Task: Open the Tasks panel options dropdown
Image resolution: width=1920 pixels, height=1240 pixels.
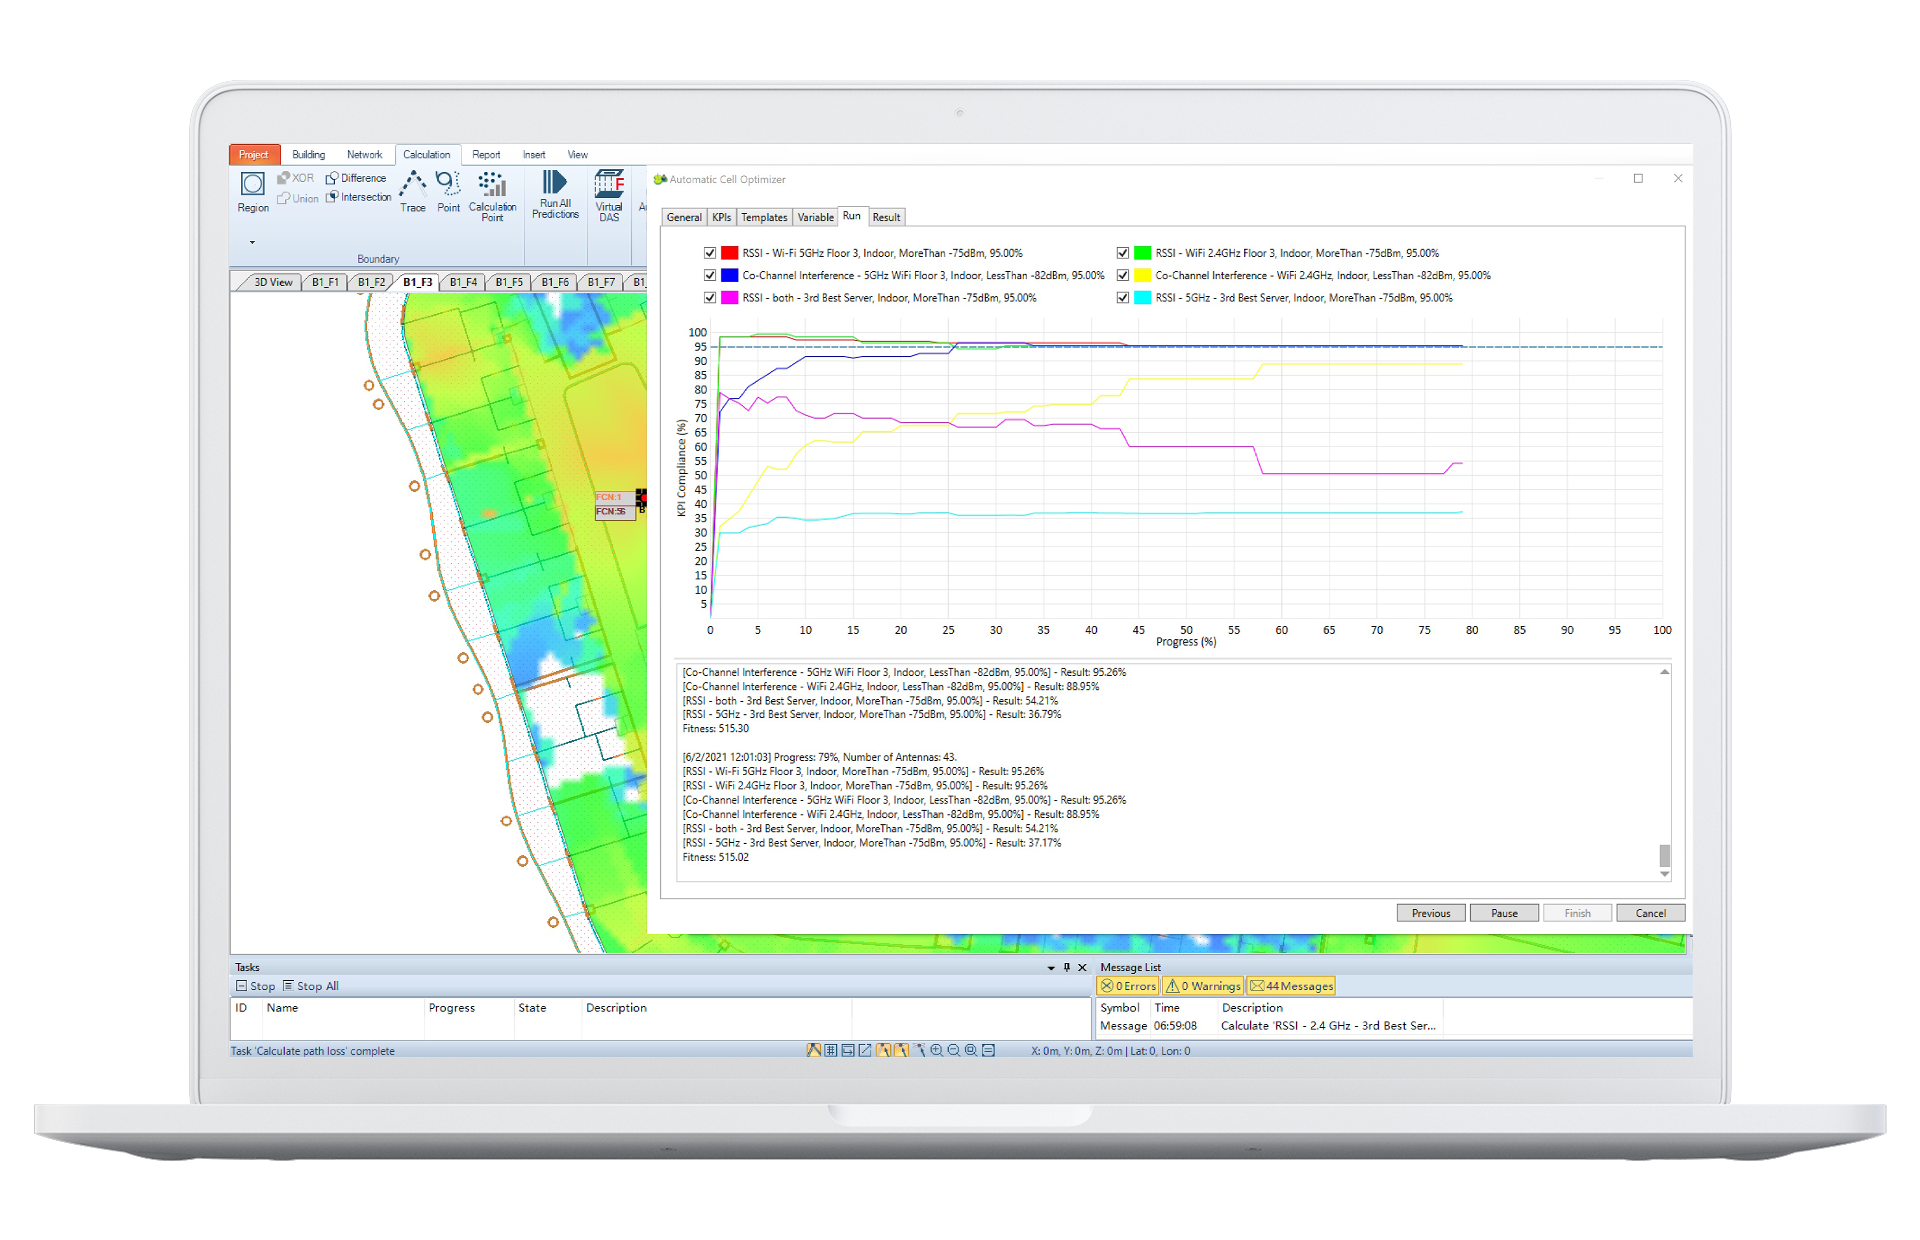Action: (x=1051, y=968)
